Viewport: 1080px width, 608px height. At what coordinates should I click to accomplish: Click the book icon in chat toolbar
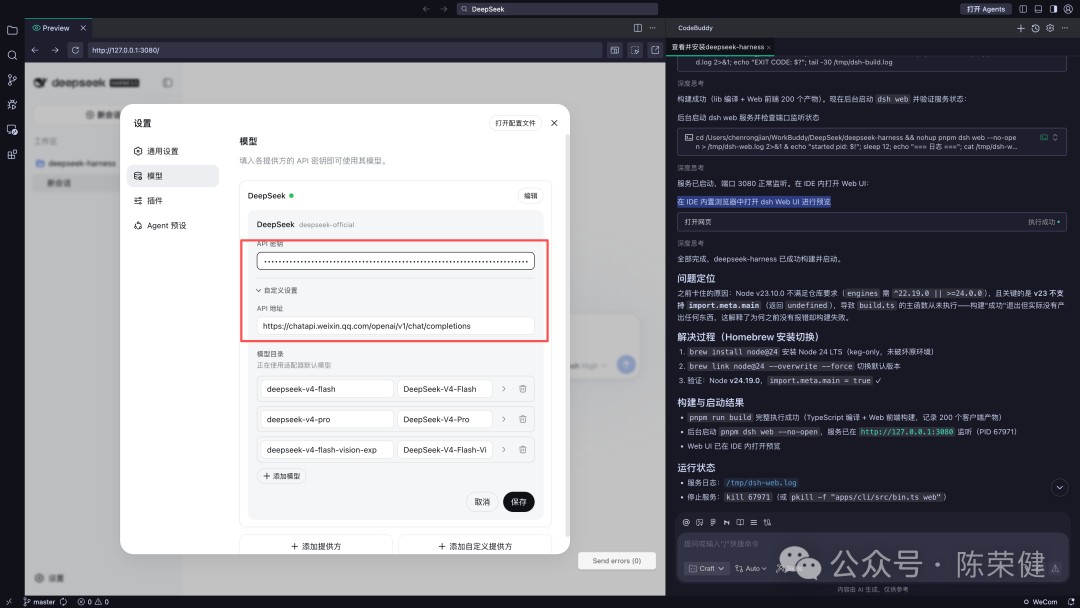click(x=740, y=523)
